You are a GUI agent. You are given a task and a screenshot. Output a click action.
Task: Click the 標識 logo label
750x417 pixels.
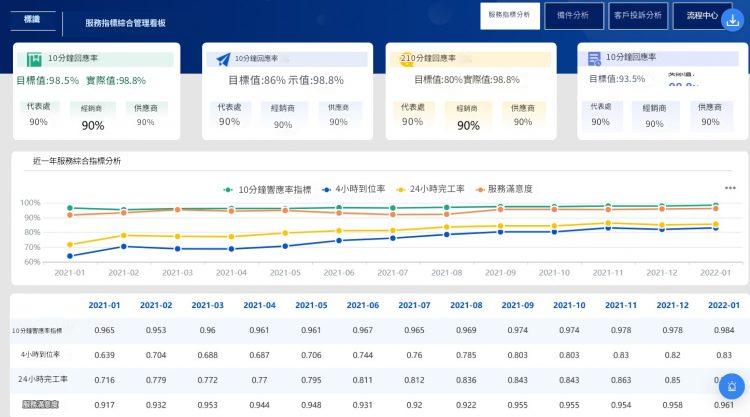pyautogui.click(x=33, y=20)
